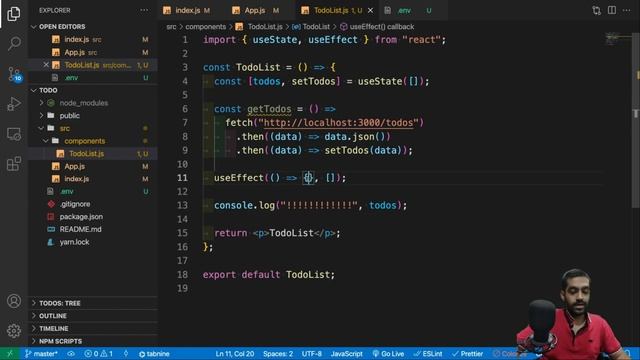The height and width of the screenshot is (360, 640).
Task: Open the Search view in activity bar
Action: [14, 43]
